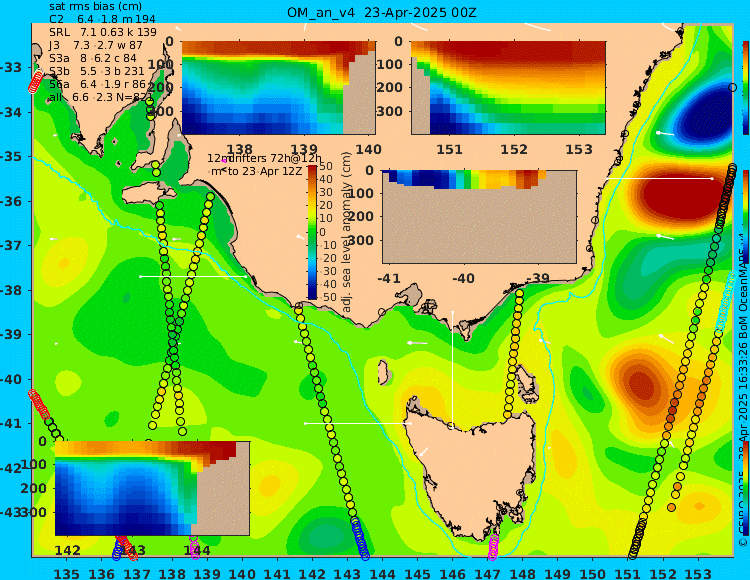Click Flinders Island northeast of Tasmania
This screenshot has height=580, width=750.
pos(526,383)
